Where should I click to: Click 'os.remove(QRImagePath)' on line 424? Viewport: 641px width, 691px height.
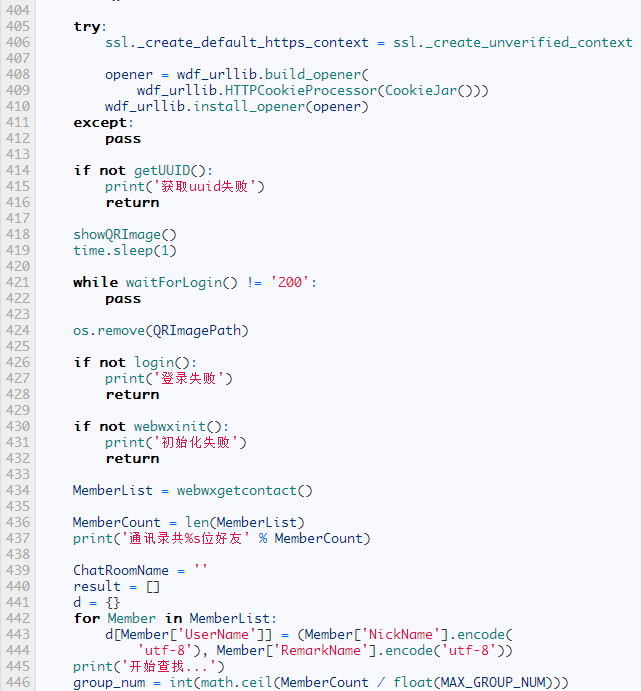(x=161, y=331)
